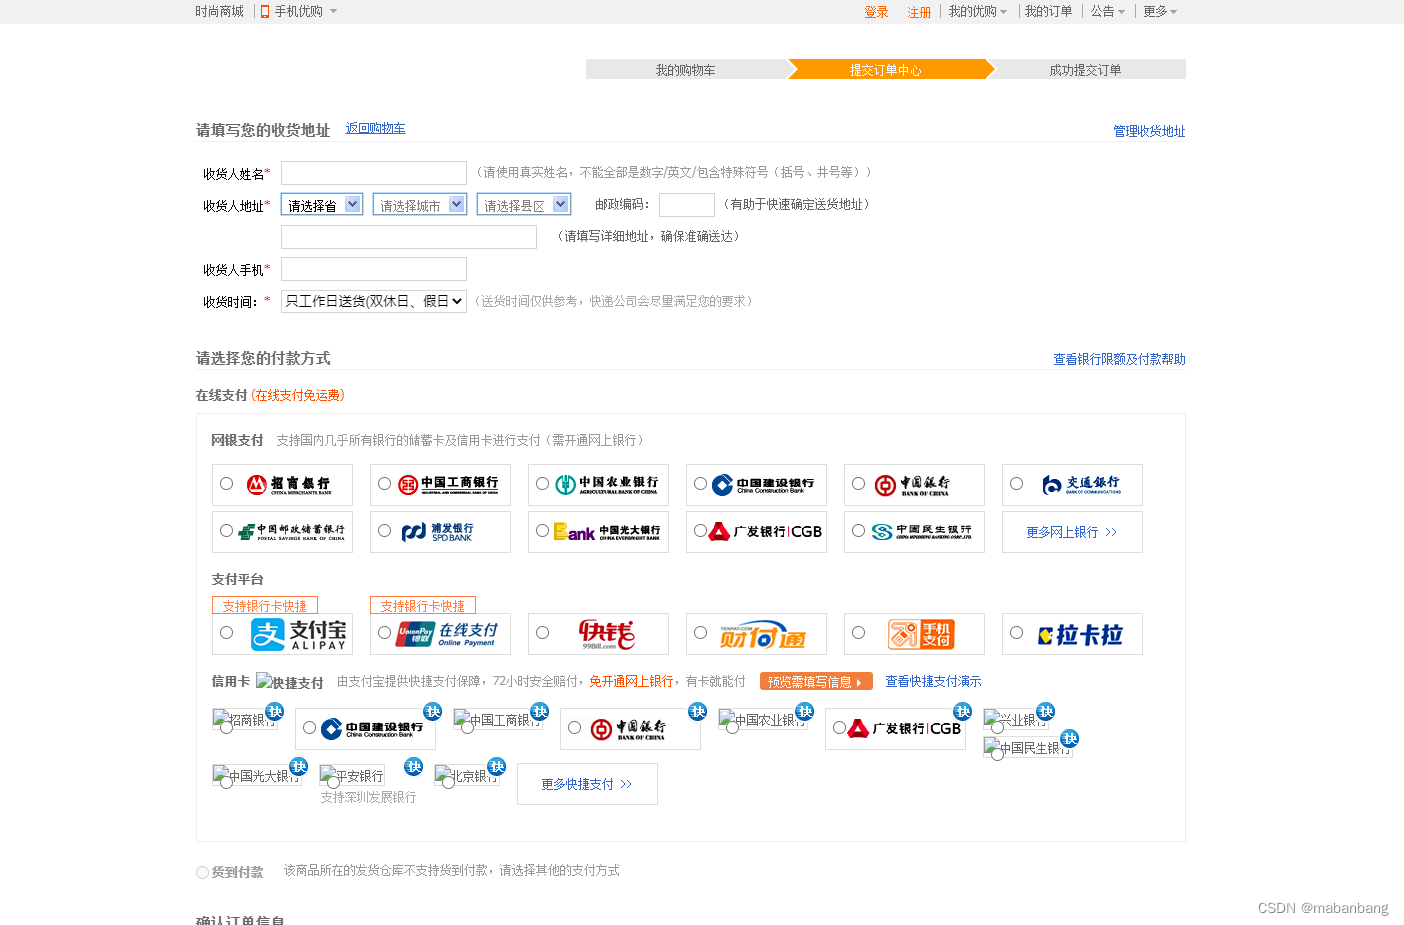This screenshot has width=1404, height=925.
Task: Select Agricultural Bank radio button
Action: click(543, 484)
